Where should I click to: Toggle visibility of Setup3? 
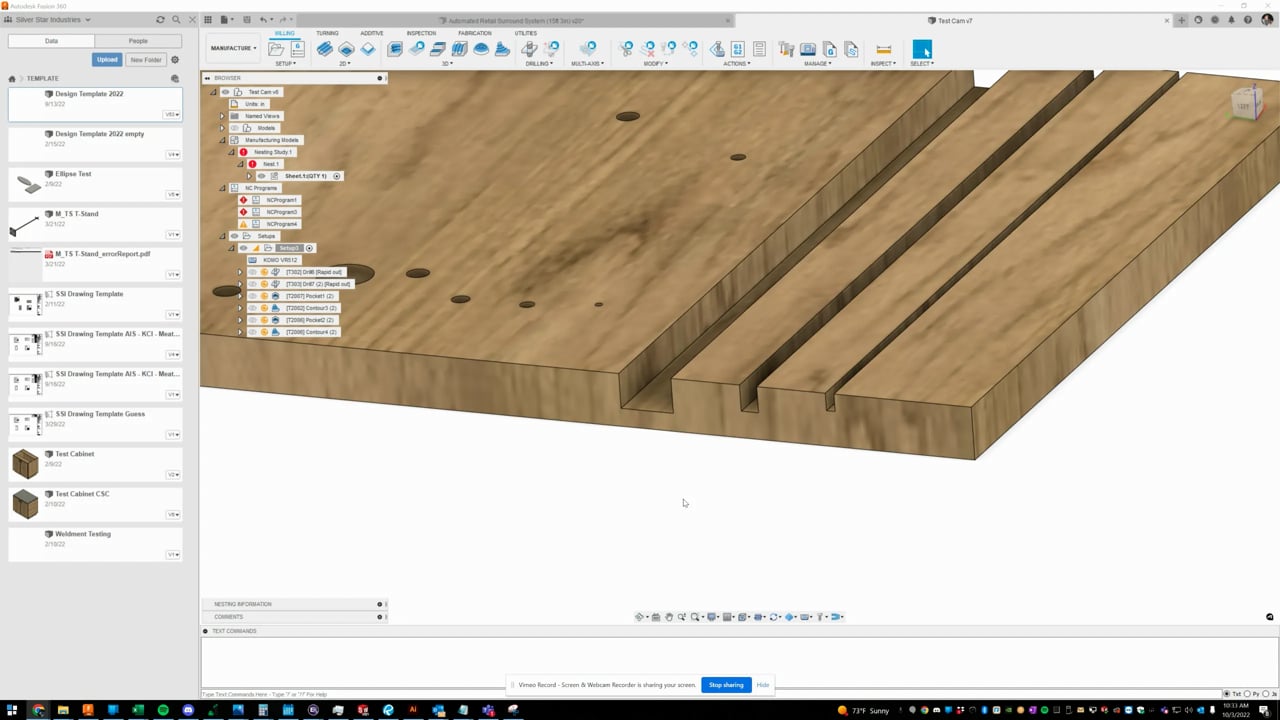(x=243, y=248)
